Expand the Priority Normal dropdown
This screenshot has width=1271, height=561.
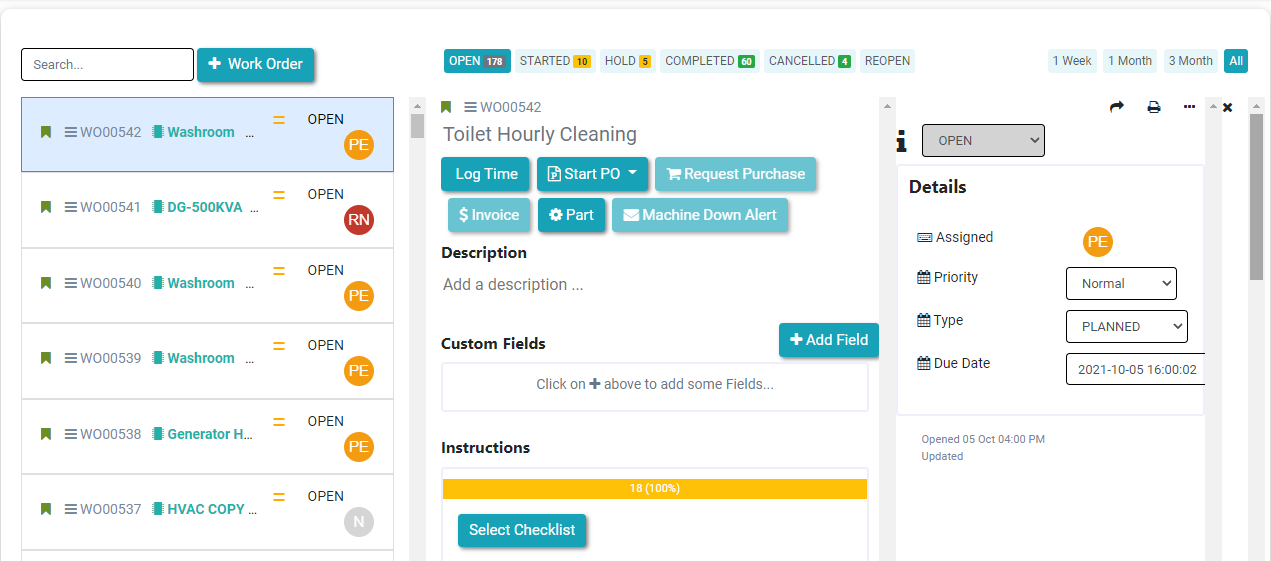tap(1121, 283)
